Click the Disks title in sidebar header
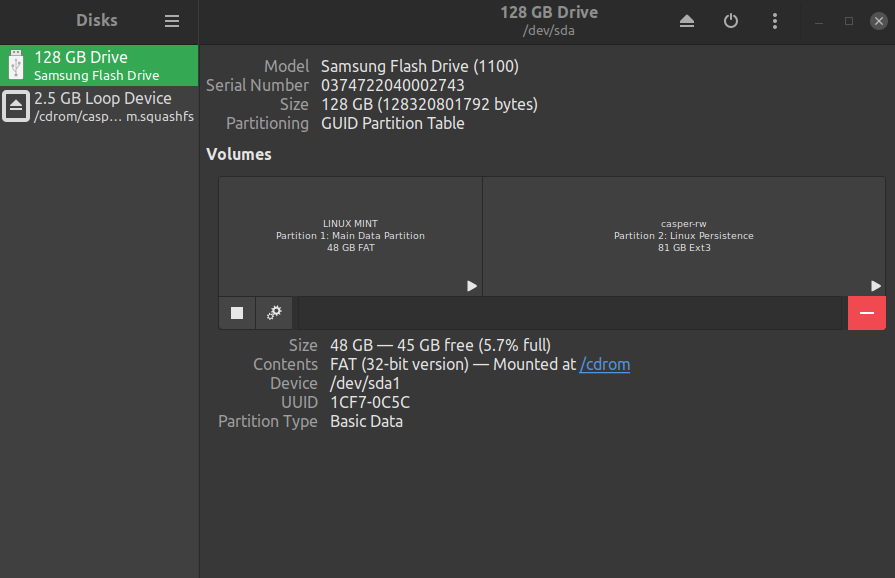Viewport: 895px width, 578px height. (x=96, y=21)
